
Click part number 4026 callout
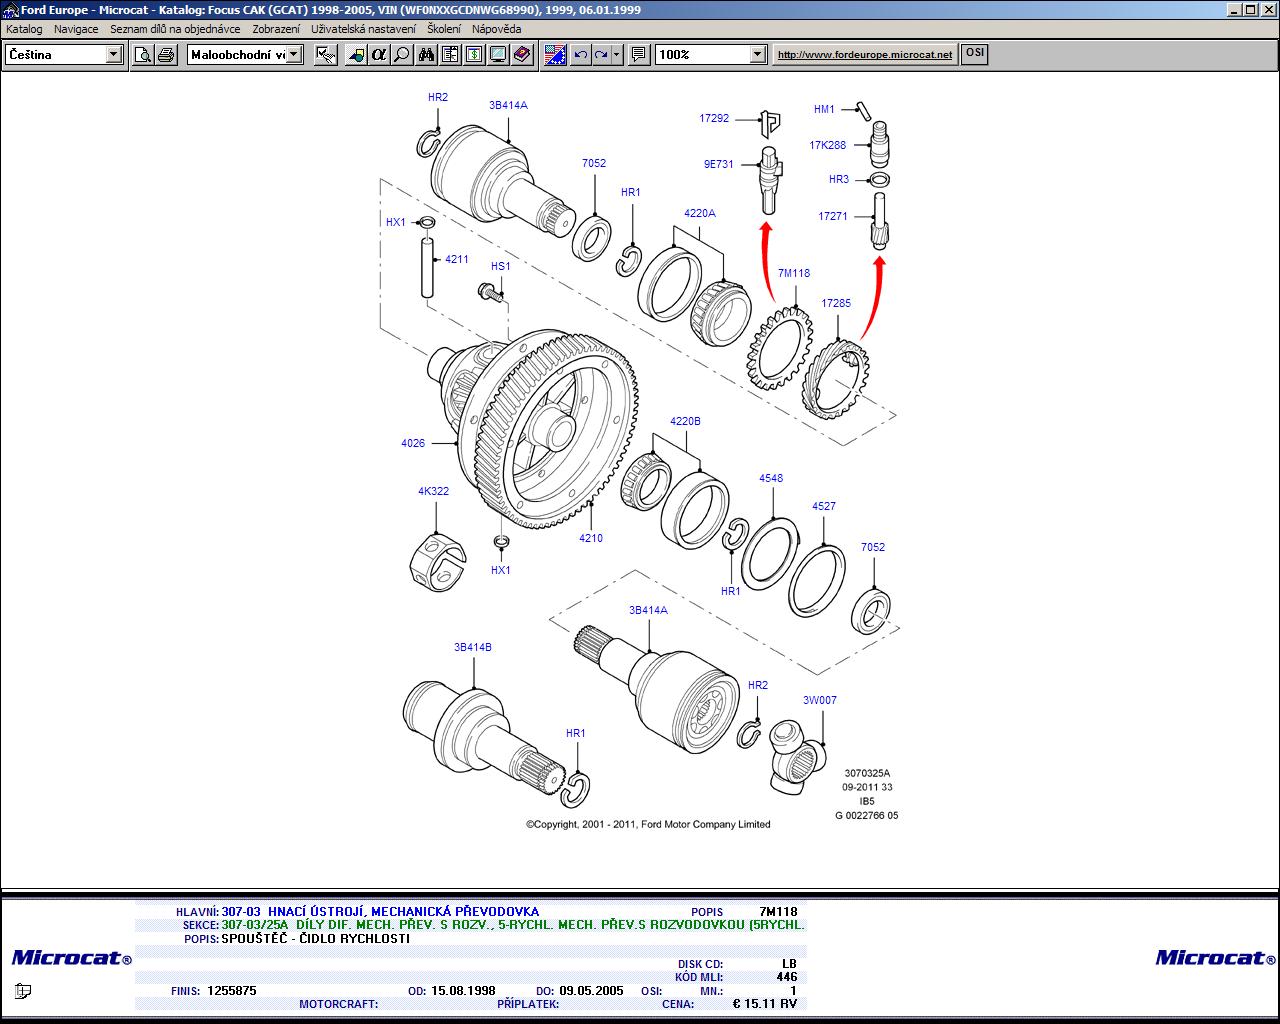(413, 443)
